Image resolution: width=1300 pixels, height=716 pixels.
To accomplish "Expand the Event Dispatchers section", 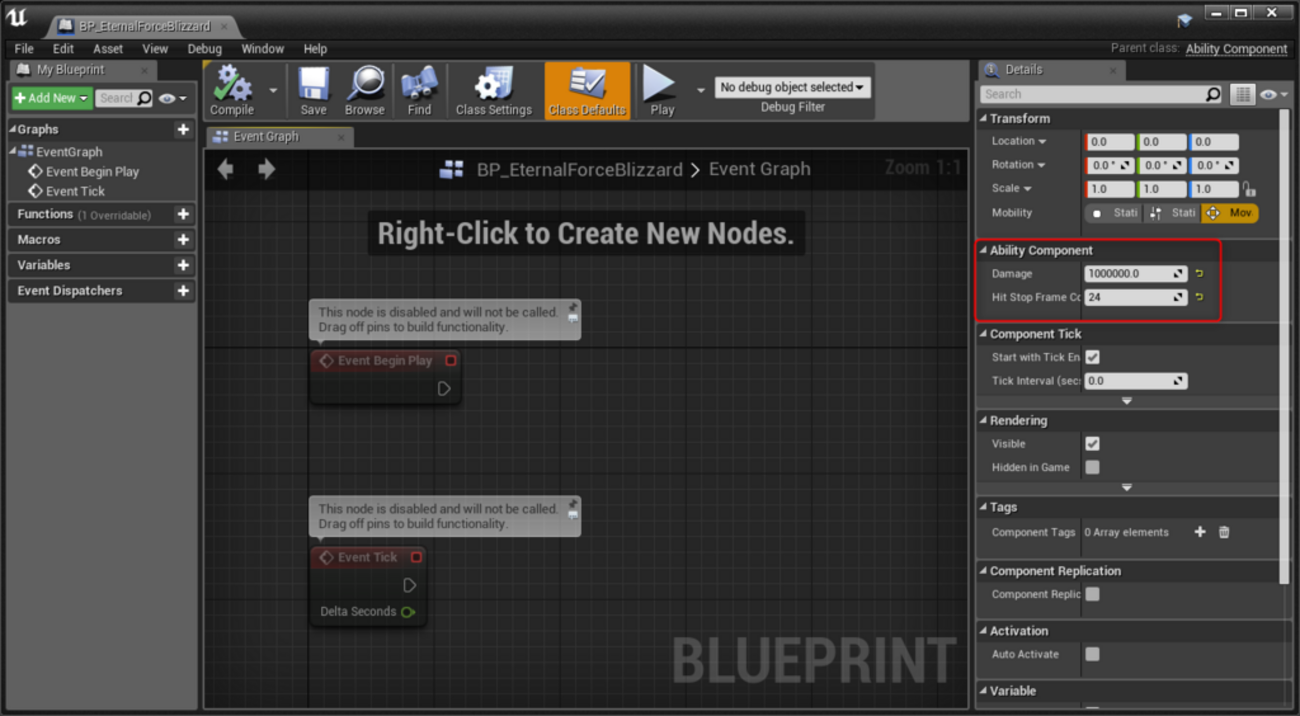I will (x=70, y=291).
